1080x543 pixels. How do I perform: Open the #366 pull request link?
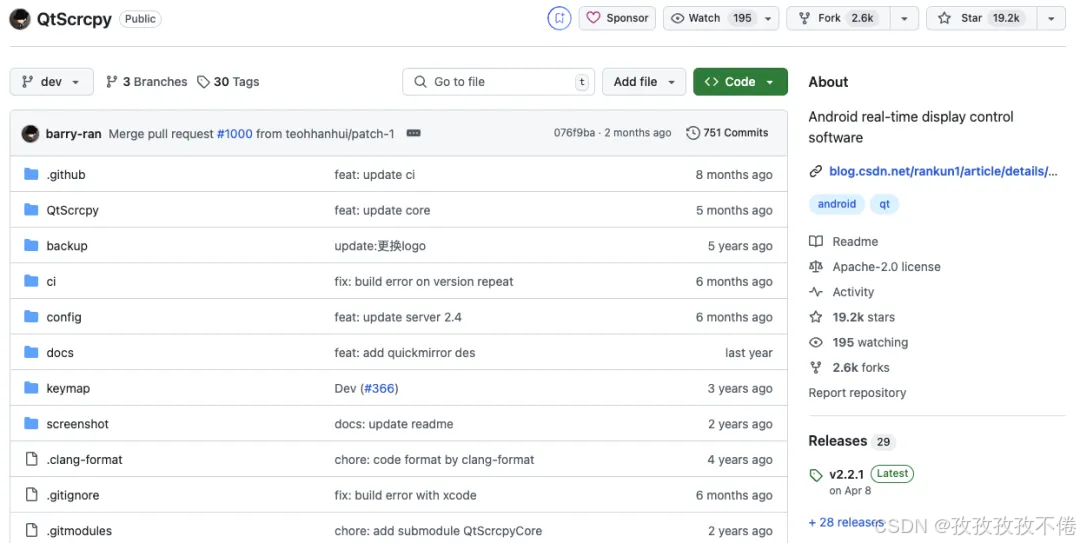click(x=380, y=389)
